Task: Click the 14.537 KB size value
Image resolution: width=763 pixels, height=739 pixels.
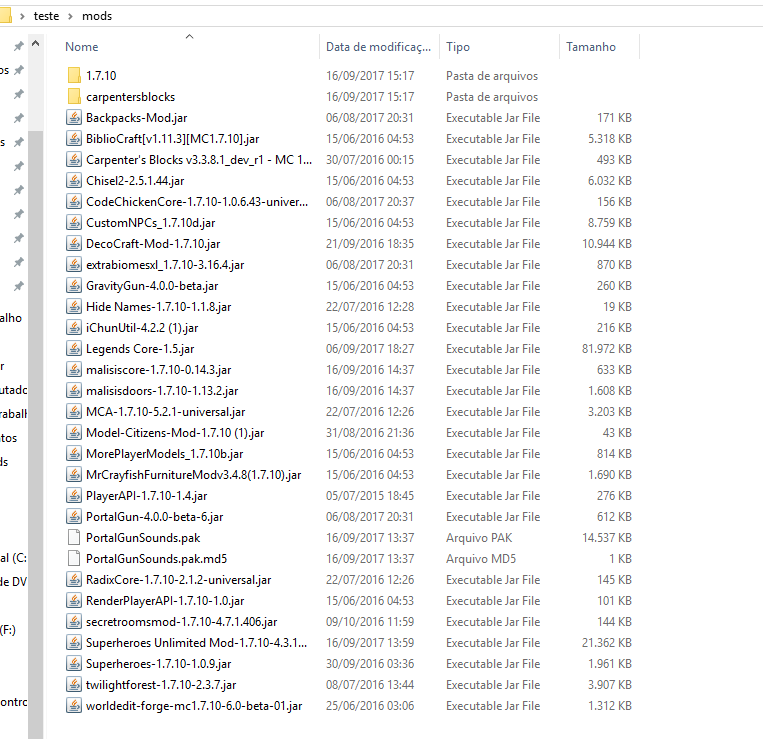Action: click(606, 538)
